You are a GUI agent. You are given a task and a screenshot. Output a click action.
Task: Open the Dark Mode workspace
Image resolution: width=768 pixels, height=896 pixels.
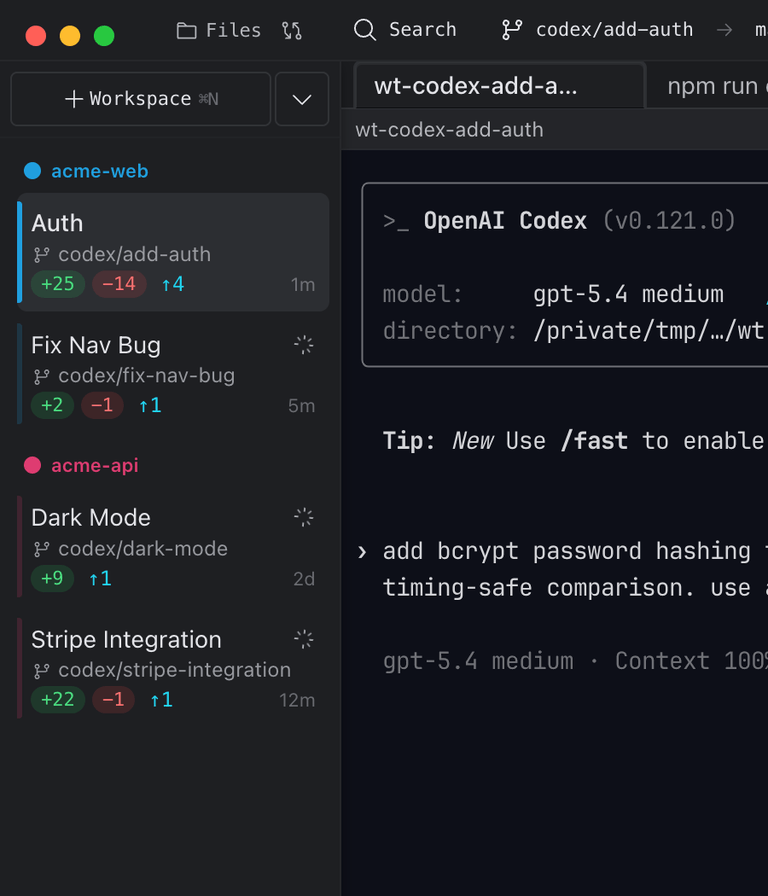[x=173, y=547]
